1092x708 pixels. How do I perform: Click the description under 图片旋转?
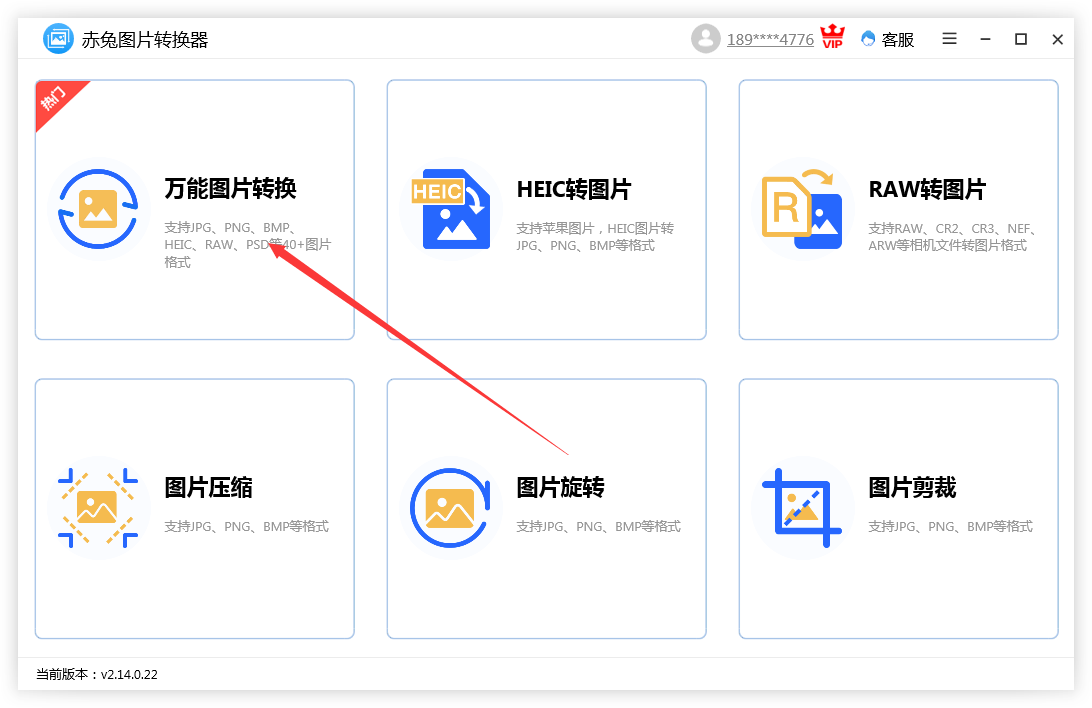tap(598, 526)
